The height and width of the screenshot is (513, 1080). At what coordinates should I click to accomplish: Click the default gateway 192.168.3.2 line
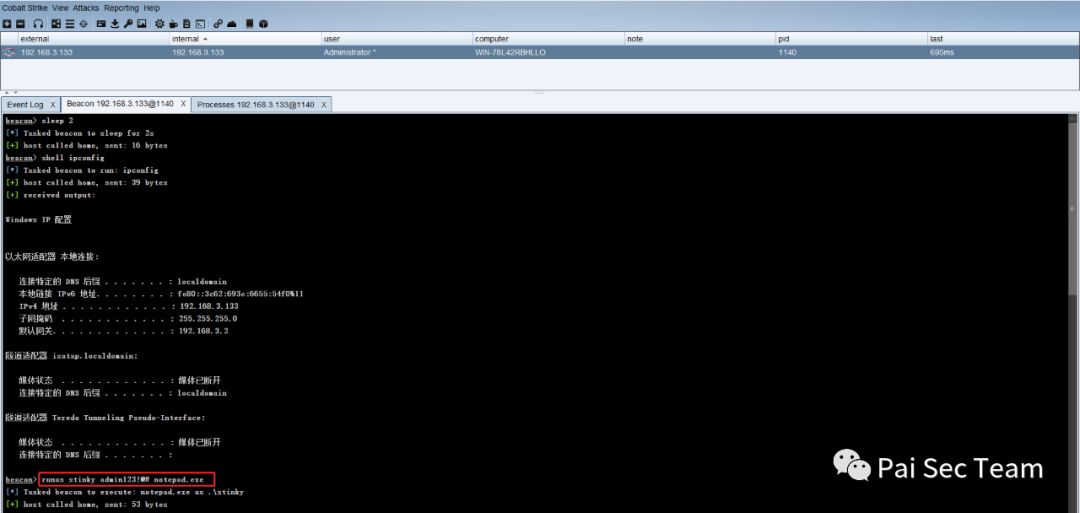coord(123,331)
